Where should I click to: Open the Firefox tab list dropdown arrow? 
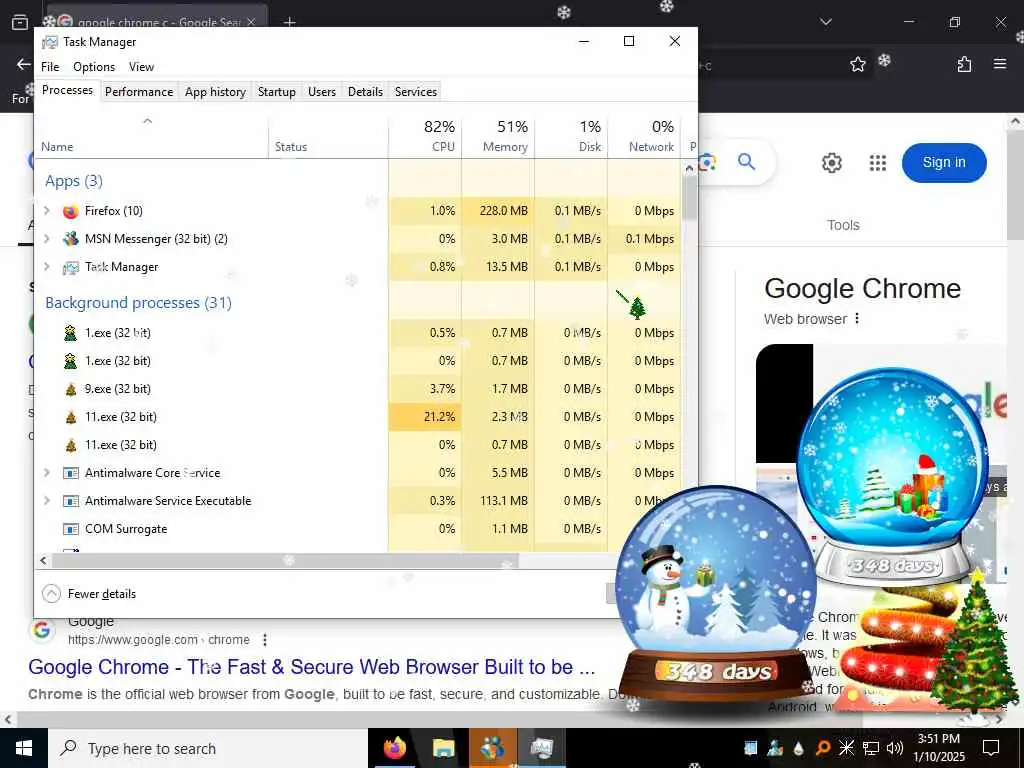tap(826, 22)
